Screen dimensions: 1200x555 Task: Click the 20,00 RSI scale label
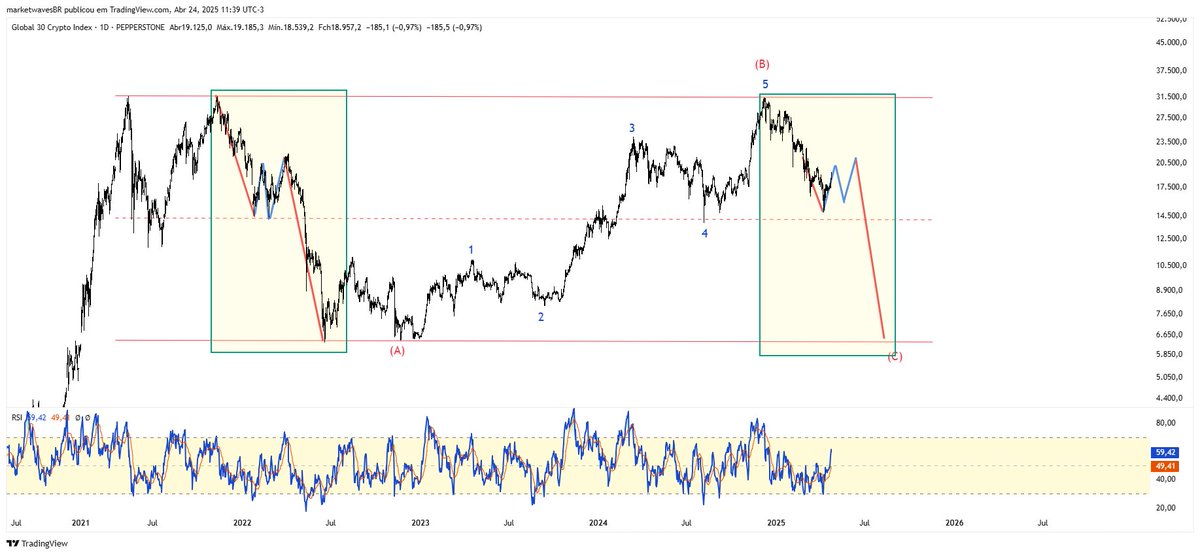[x=1166, y=508]
